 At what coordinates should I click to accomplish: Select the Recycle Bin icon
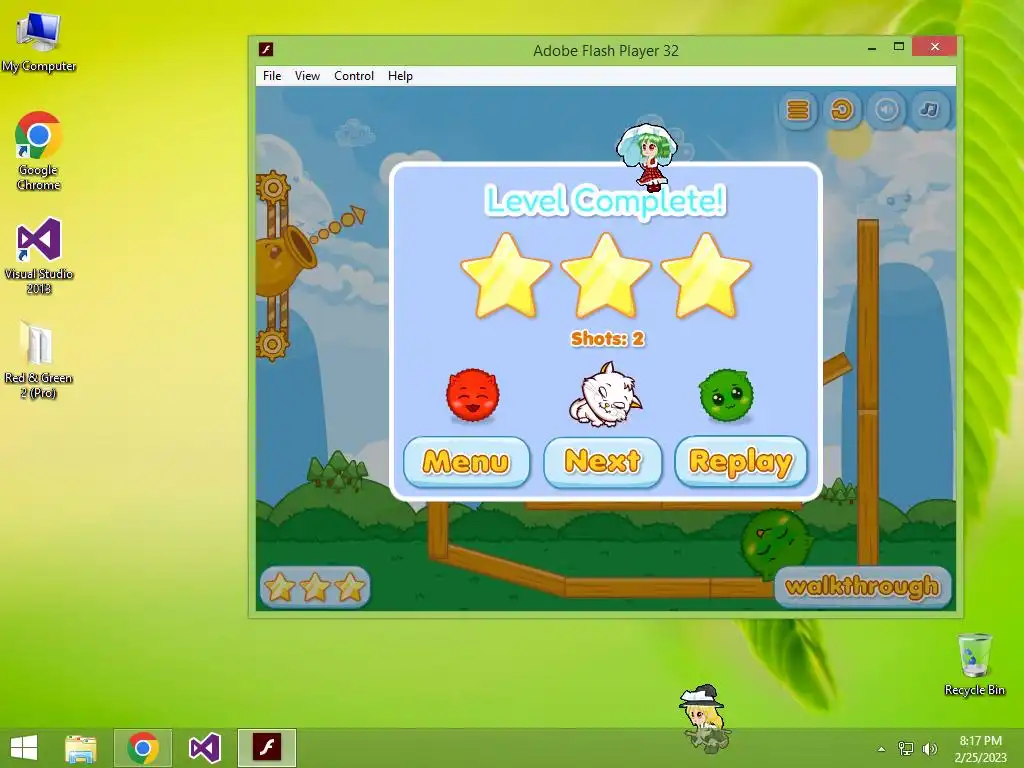click(x=974, y=664)
